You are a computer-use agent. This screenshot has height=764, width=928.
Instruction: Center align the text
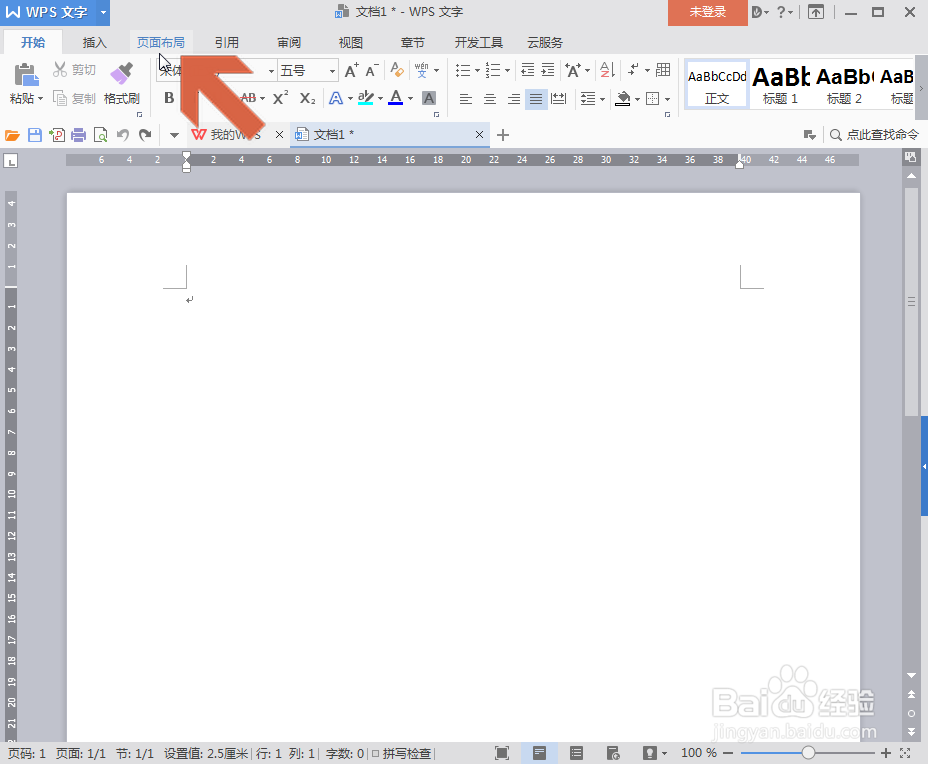point(490,99)
